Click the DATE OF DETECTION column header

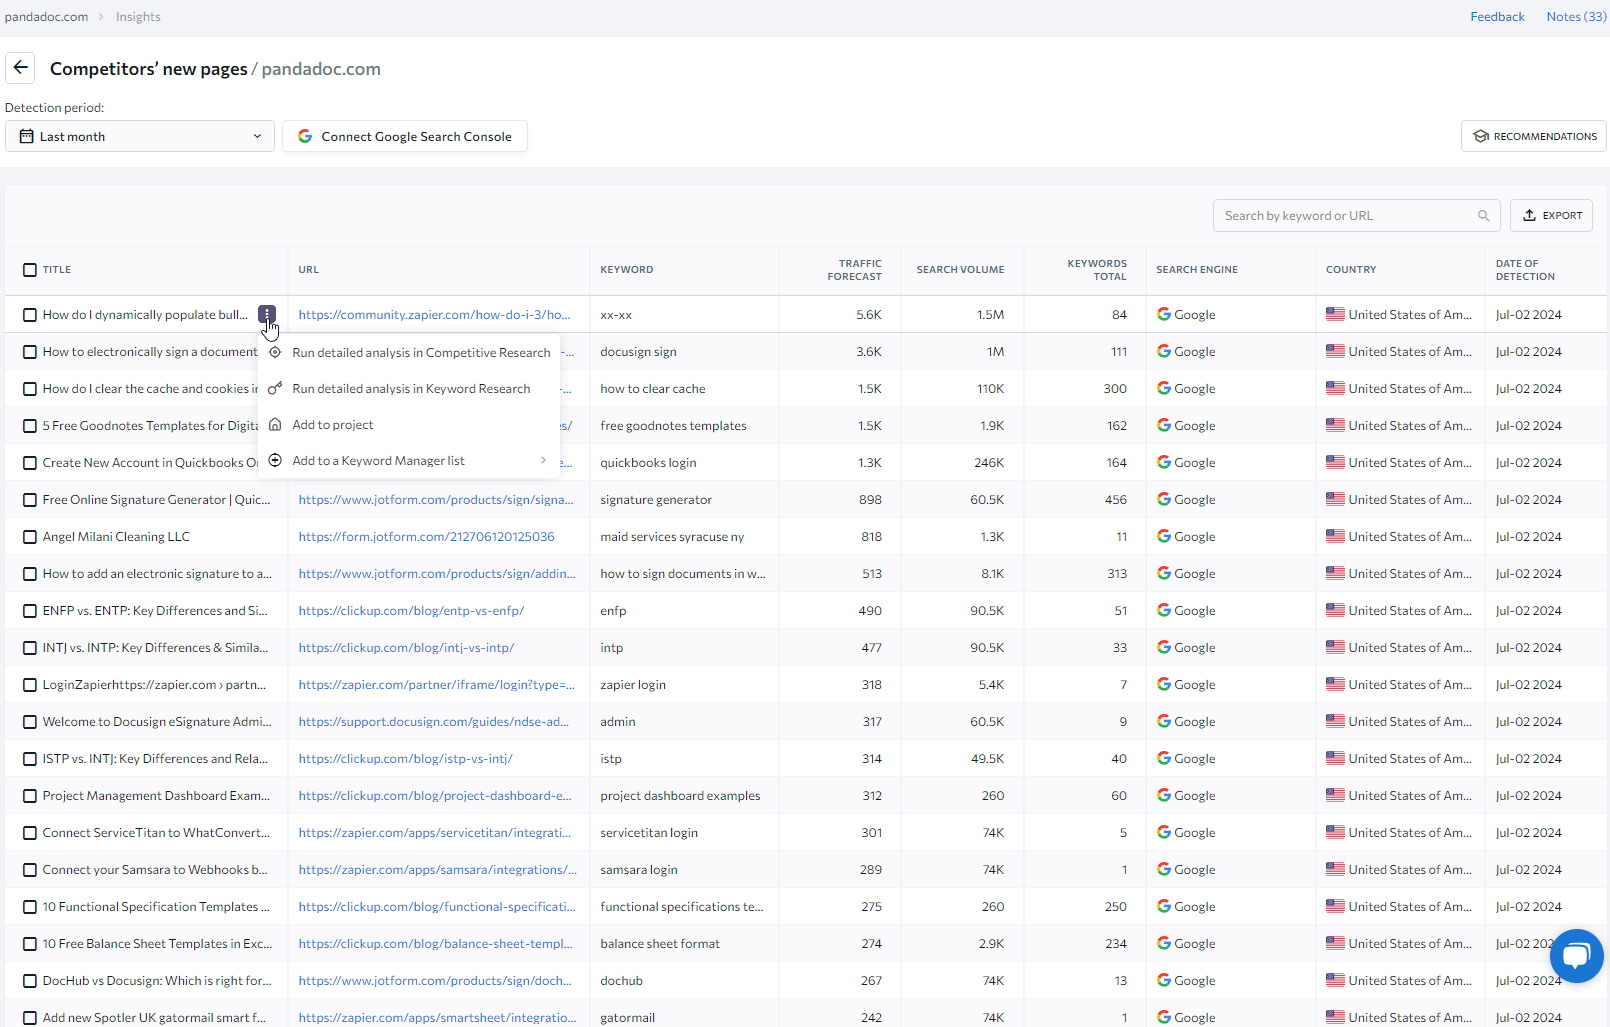point(1525,270)
